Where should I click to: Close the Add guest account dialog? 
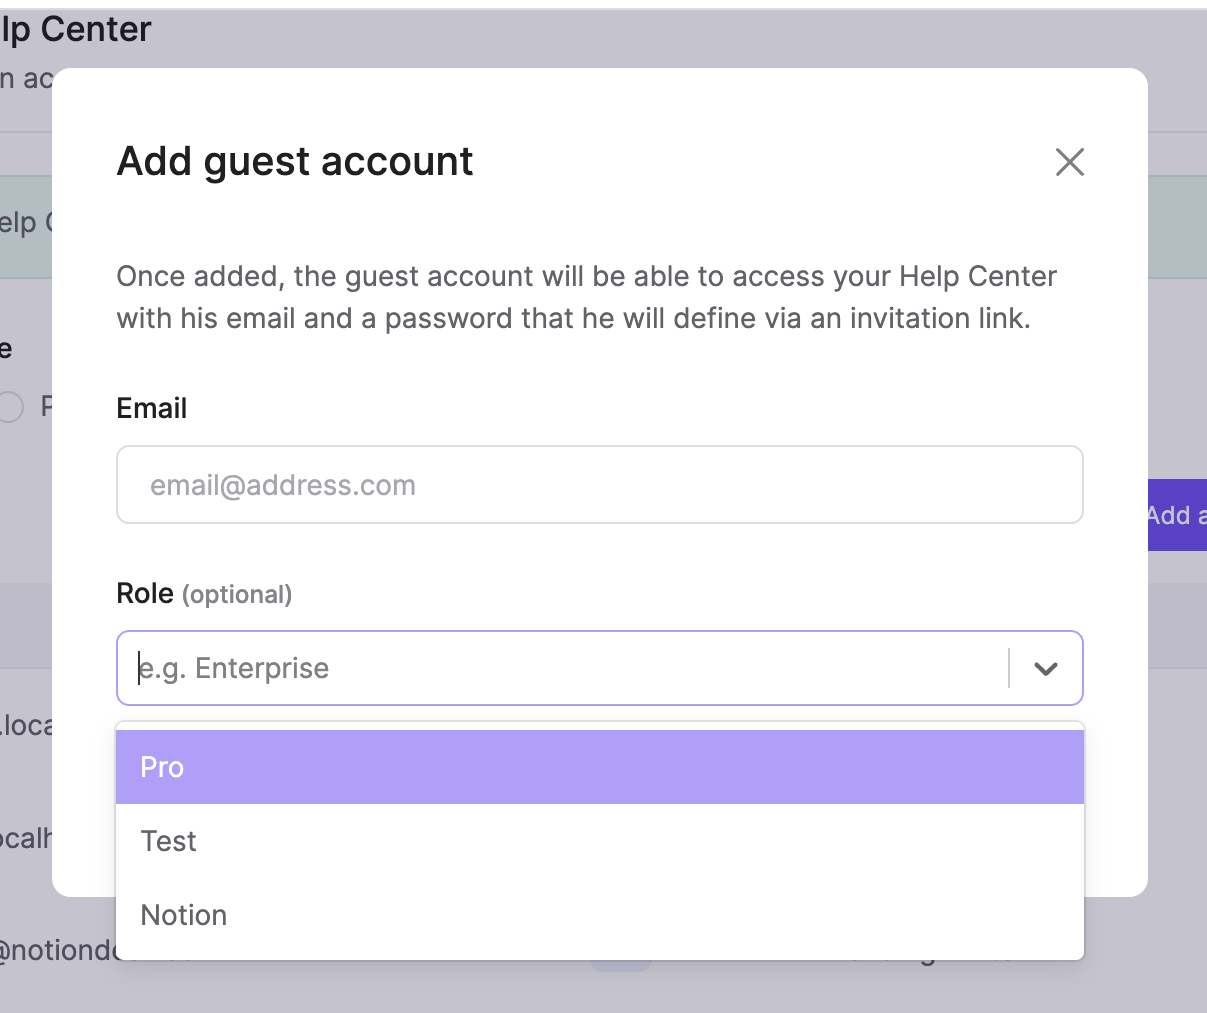(x=1069, y=162)
